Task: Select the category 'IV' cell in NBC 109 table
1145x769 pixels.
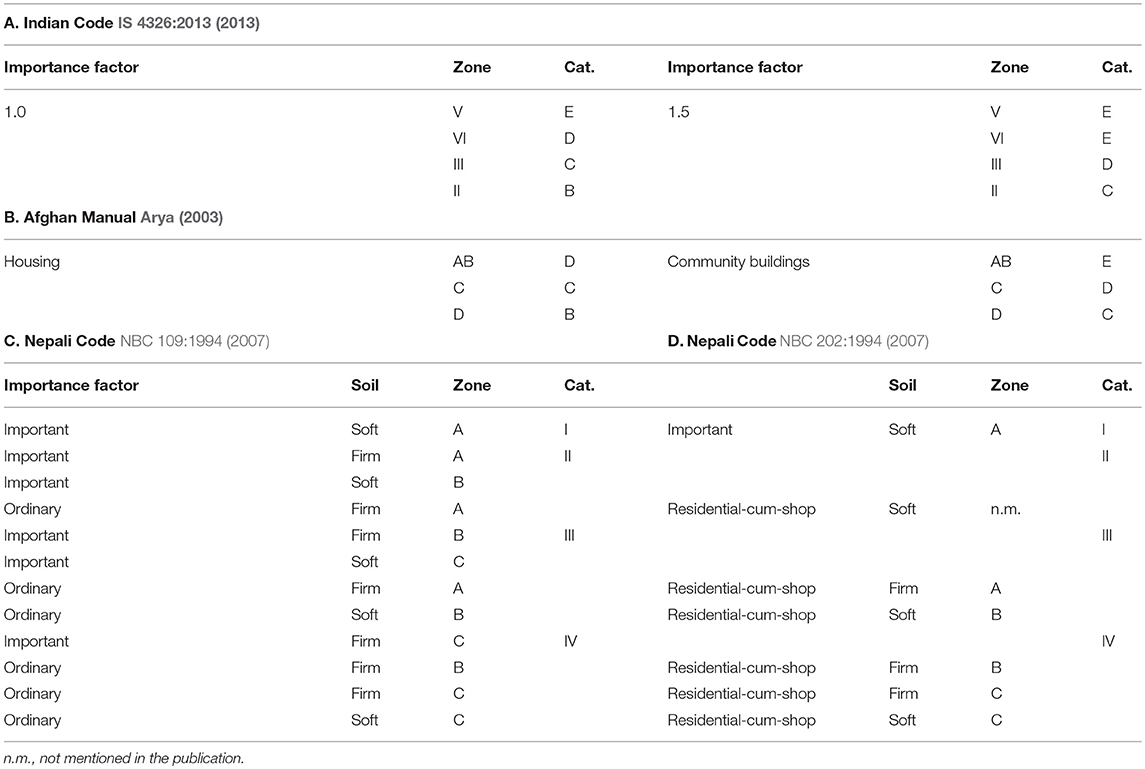Action: coord(570,642)
